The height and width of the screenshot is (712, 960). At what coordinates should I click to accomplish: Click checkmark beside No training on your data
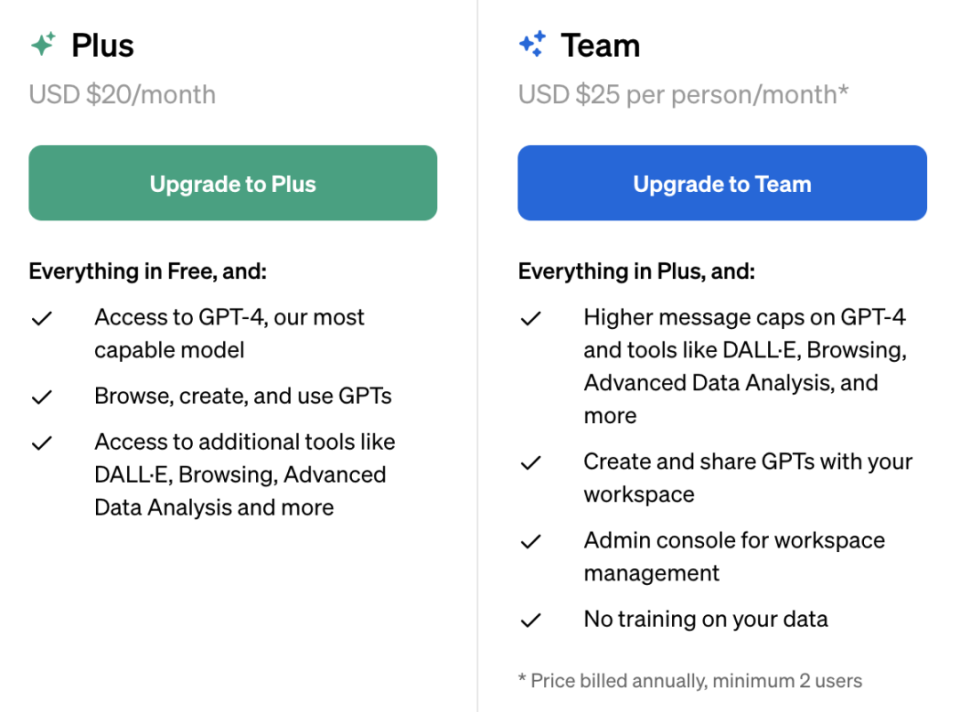[530, 620]
